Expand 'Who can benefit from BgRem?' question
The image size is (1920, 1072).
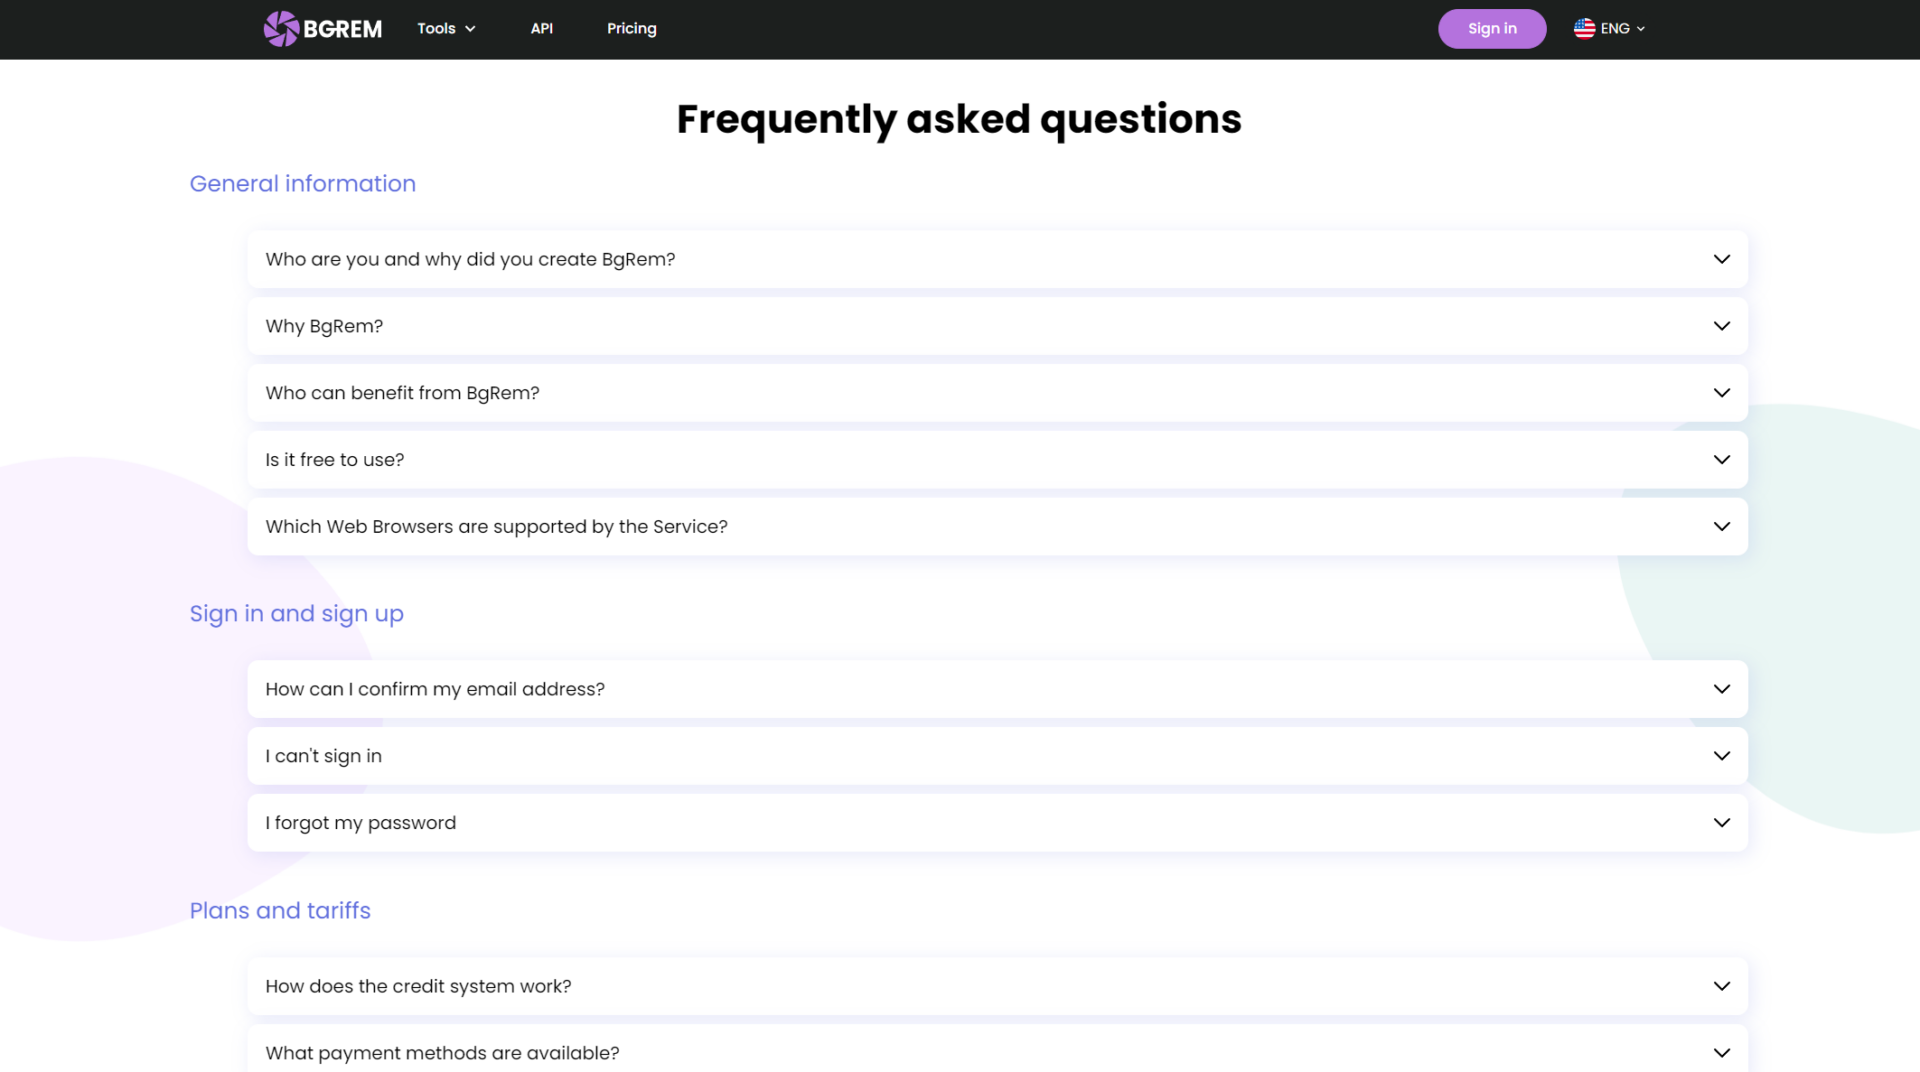click(x=402, y=393)
